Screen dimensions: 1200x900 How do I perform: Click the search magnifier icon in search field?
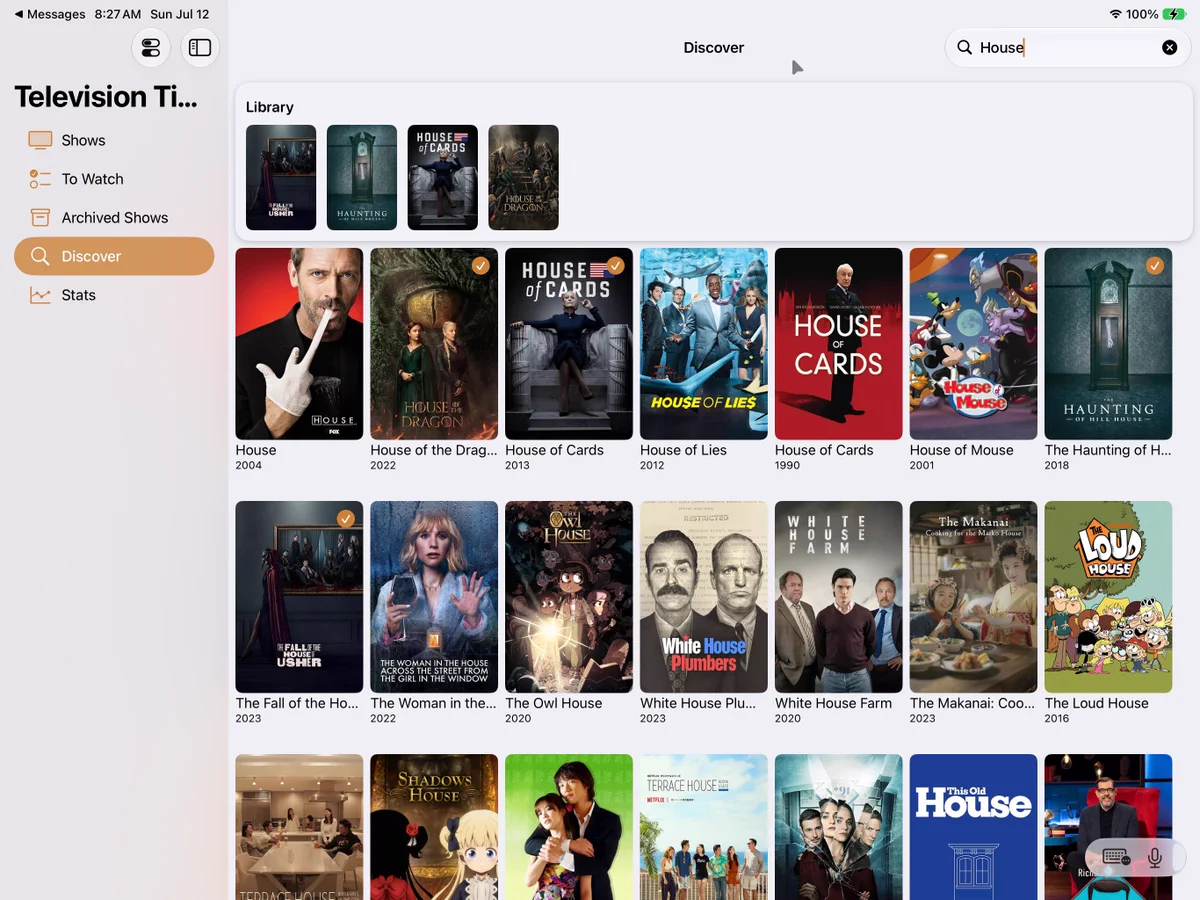[x=964, y=47]
